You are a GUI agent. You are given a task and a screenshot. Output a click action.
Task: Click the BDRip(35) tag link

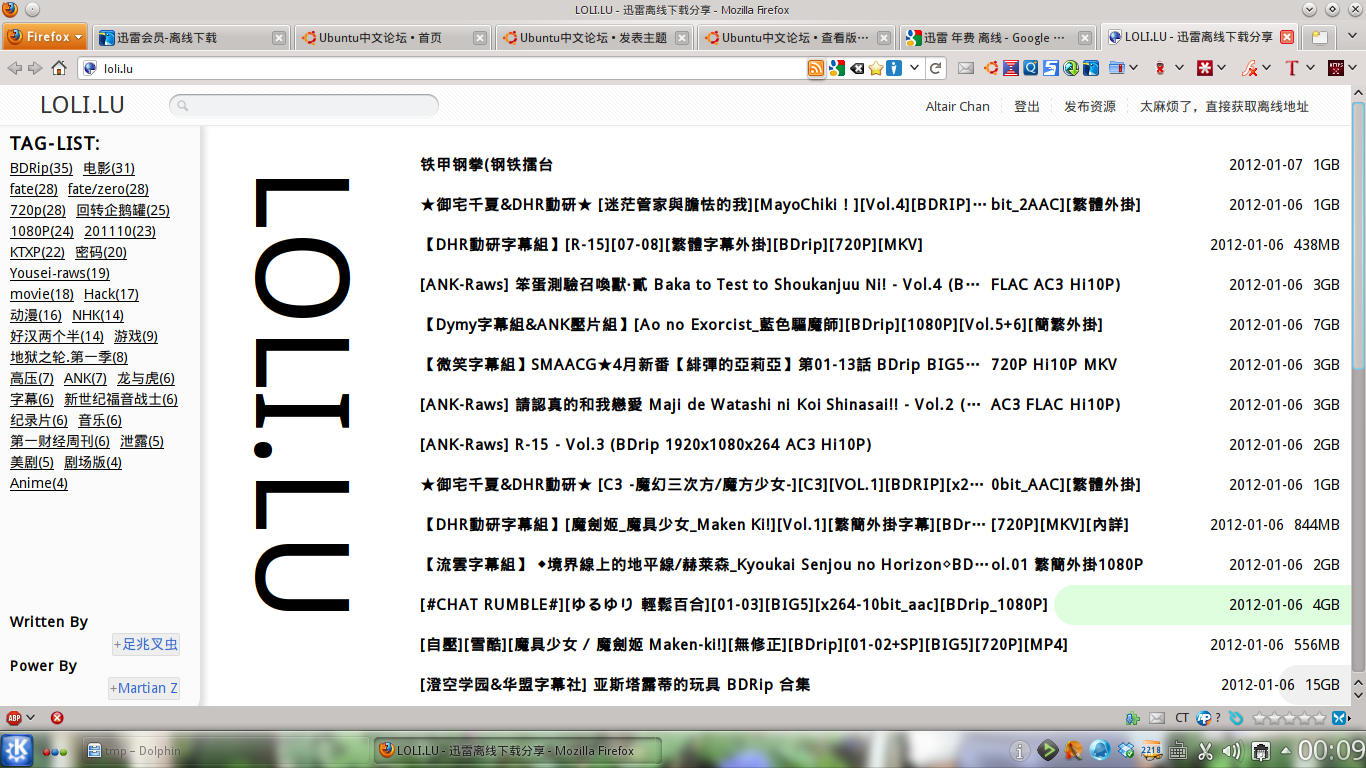coord(41,168)
